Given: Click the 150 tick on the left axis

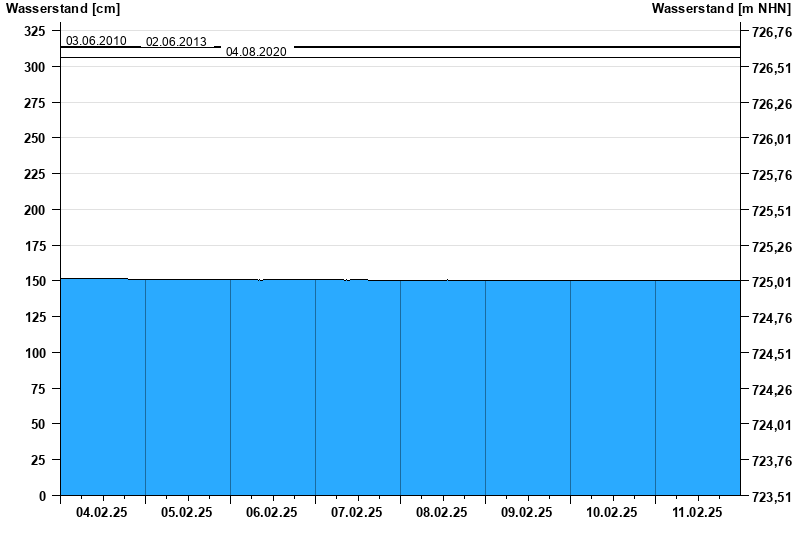Looking at the screenshot, I should click(34, 281).
